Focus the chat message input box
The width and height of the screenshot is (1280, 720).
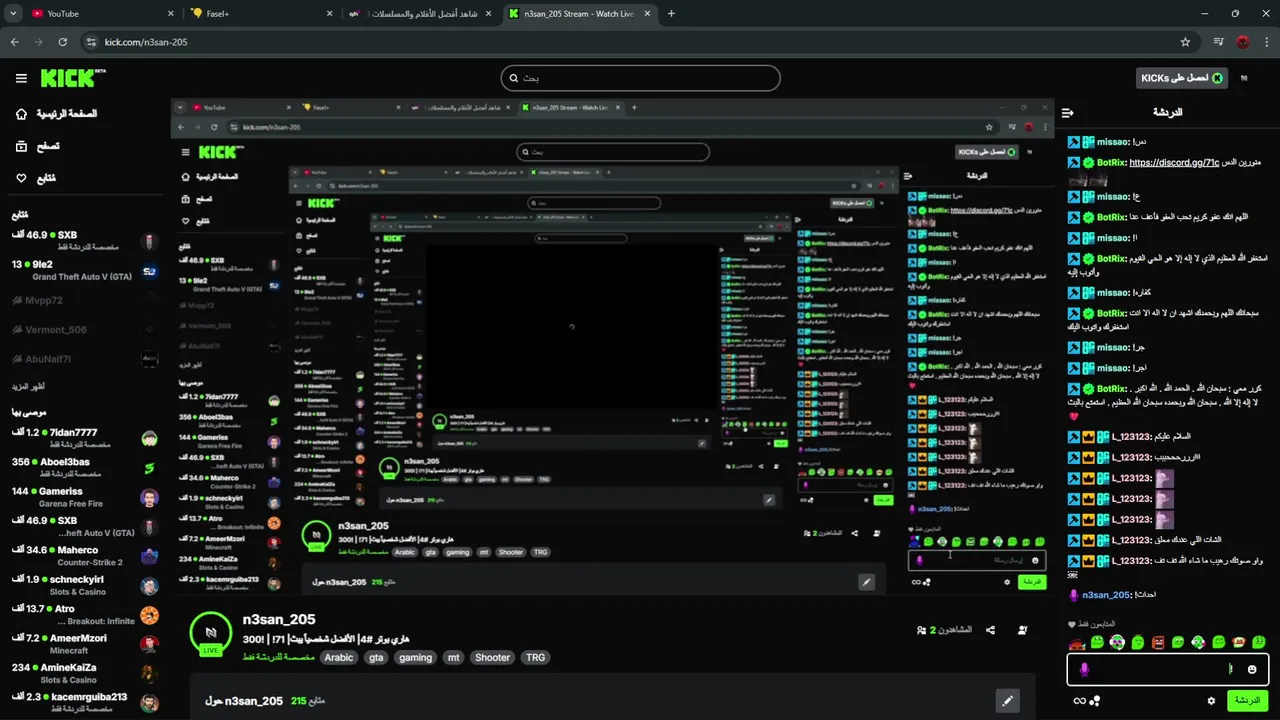click(1168, 669)
